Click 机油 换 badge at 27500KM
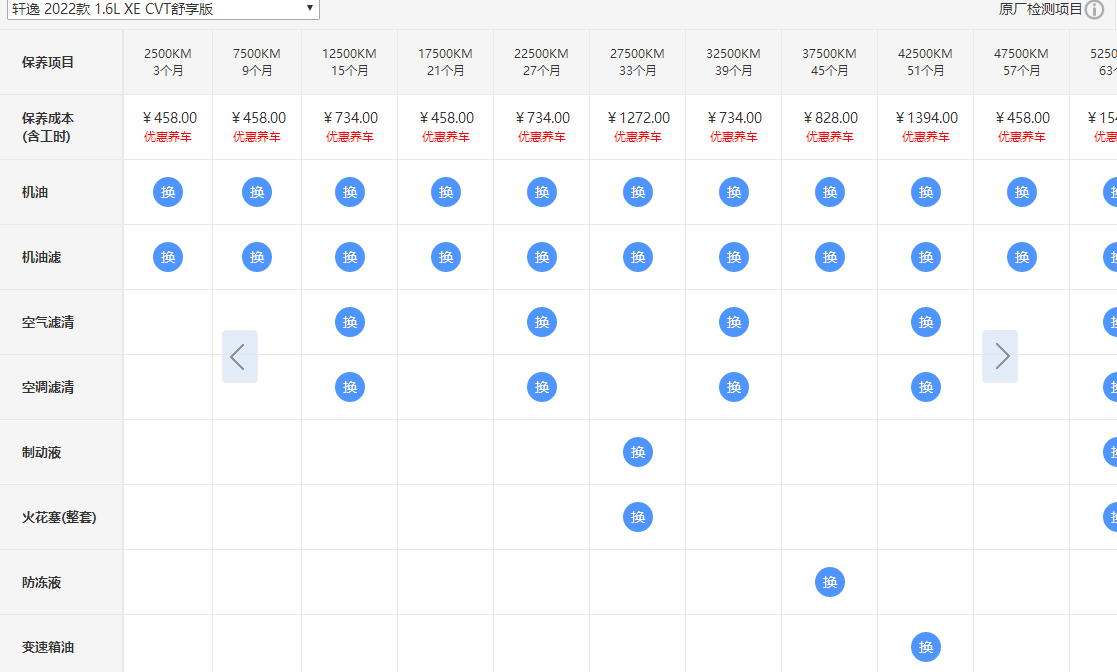Viewport: 1117px width, 672px height. point(638,192)
